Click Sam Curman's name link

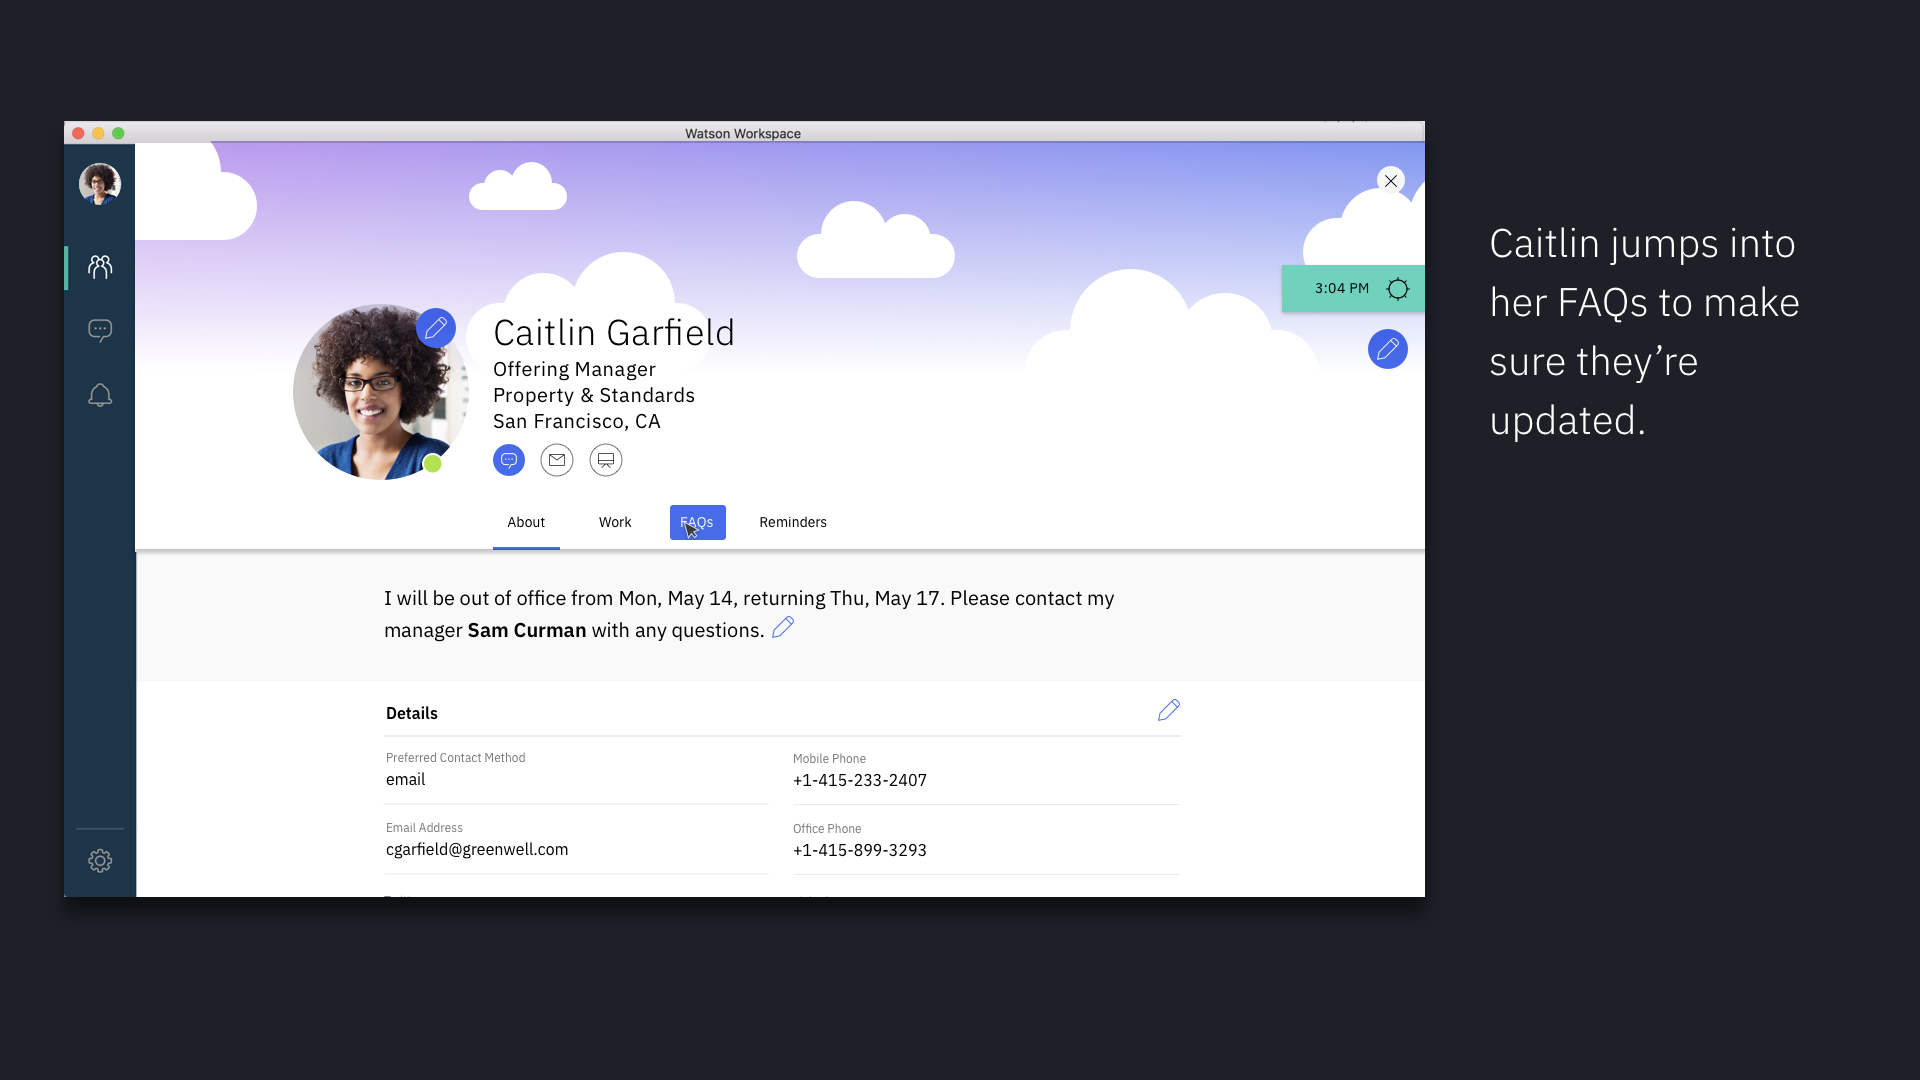pyautogui.click(x=527, y=630)
